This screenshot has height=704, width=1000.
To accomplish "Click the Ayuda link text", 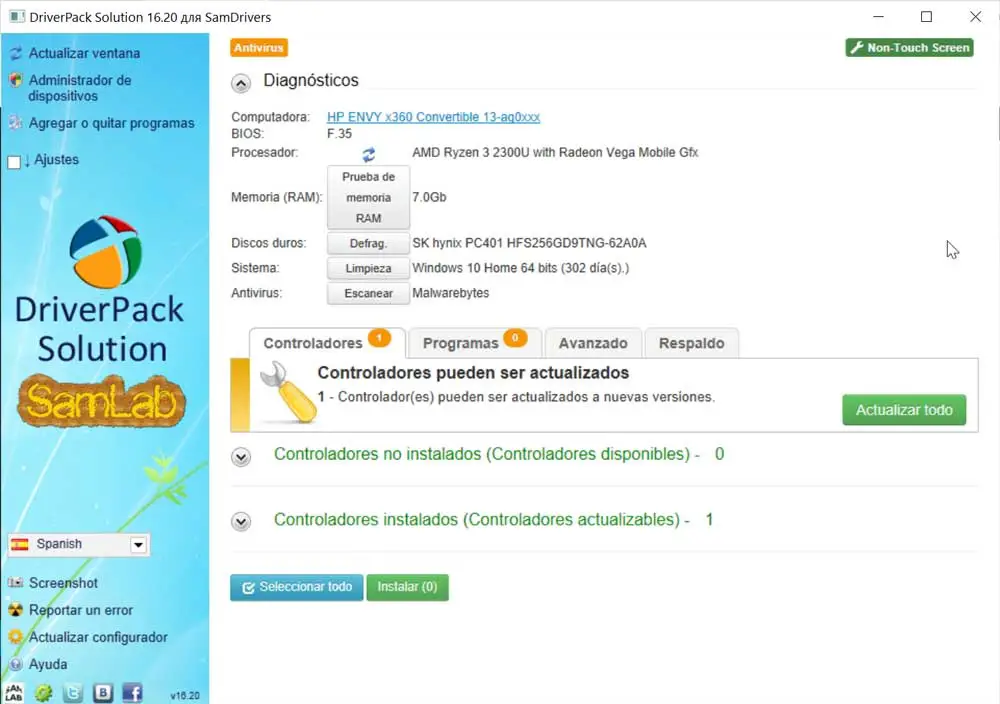I will pos(48,664).
